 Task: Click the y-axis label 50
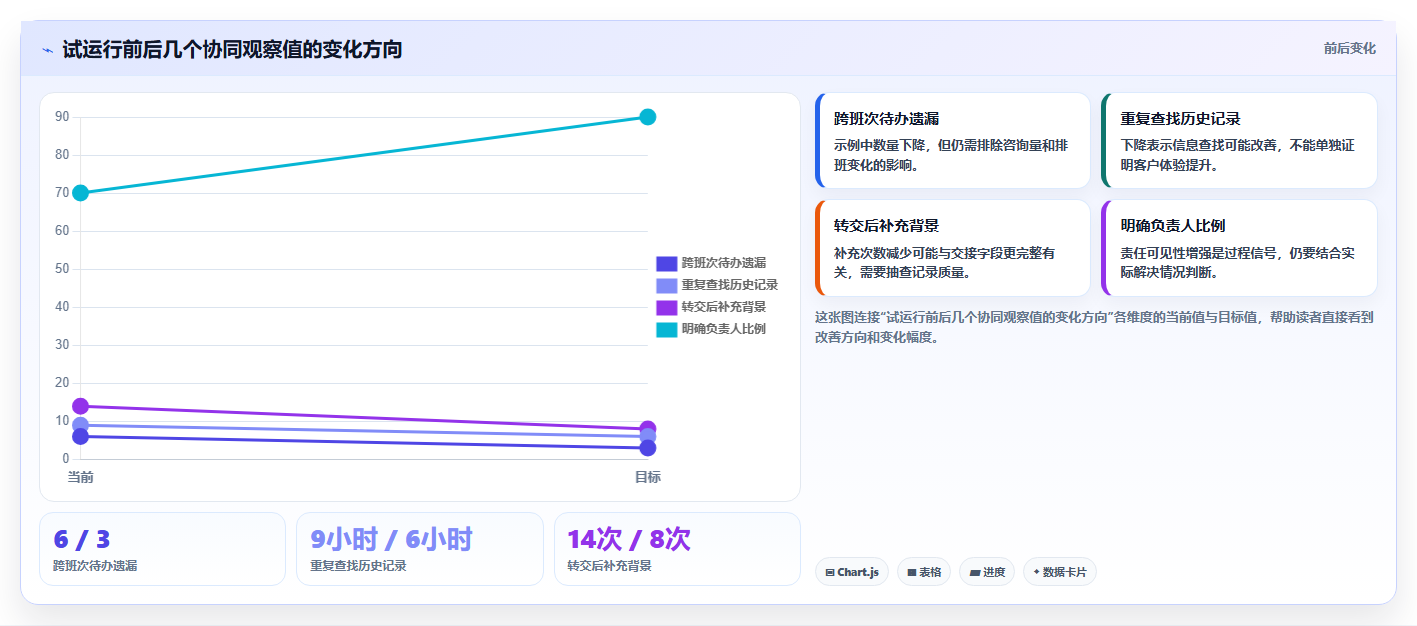click(62, 269)
